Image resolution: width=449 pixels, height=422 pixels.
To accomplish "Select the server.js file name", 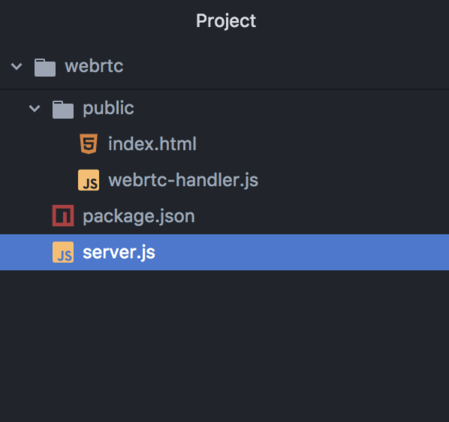I will [x=119, y=252].
